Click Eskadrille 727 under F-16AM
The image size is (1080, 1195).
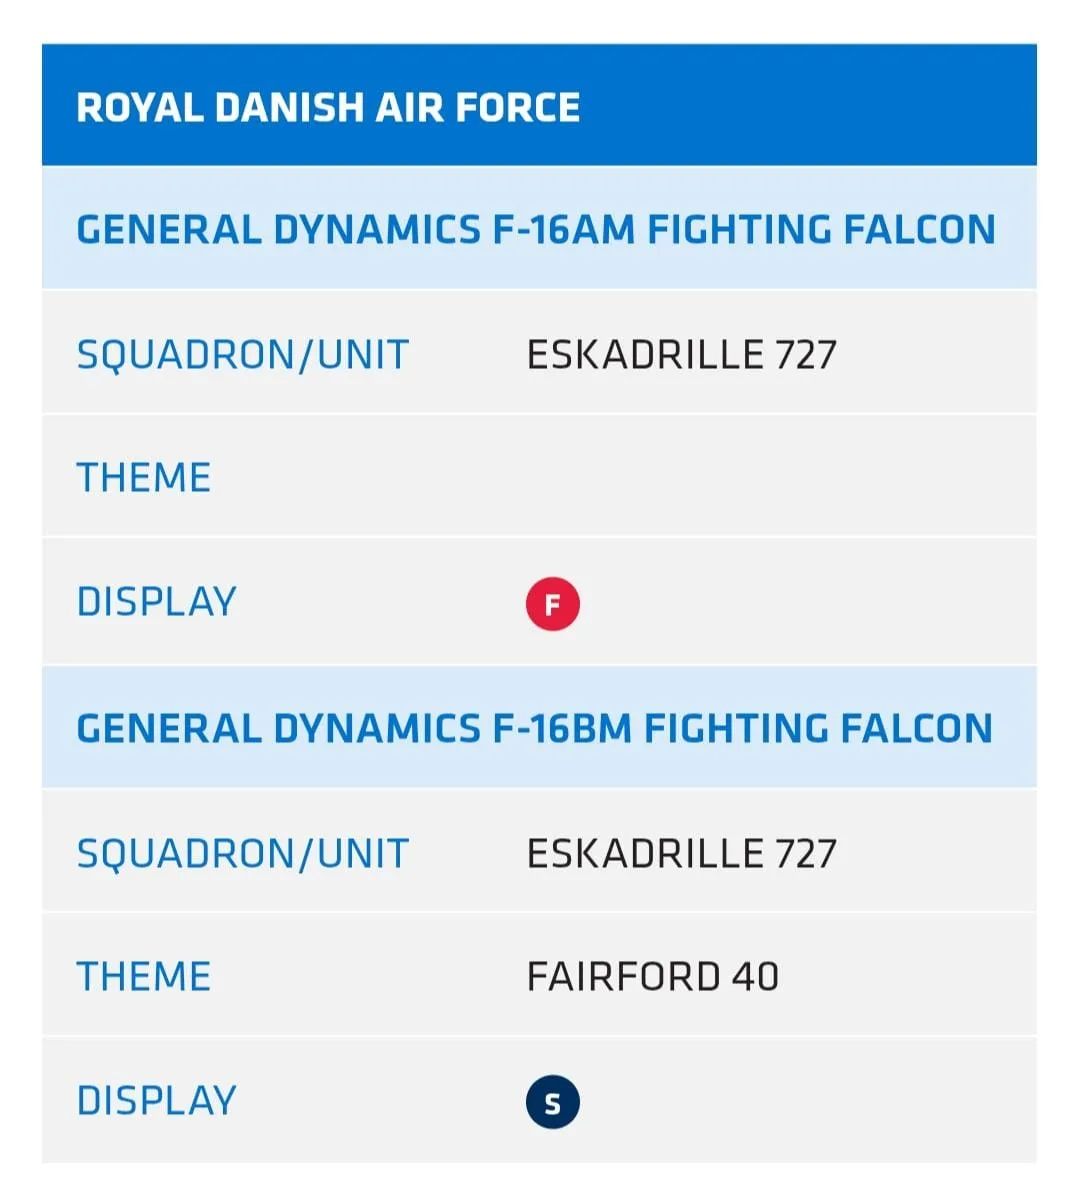pos(681,355)
